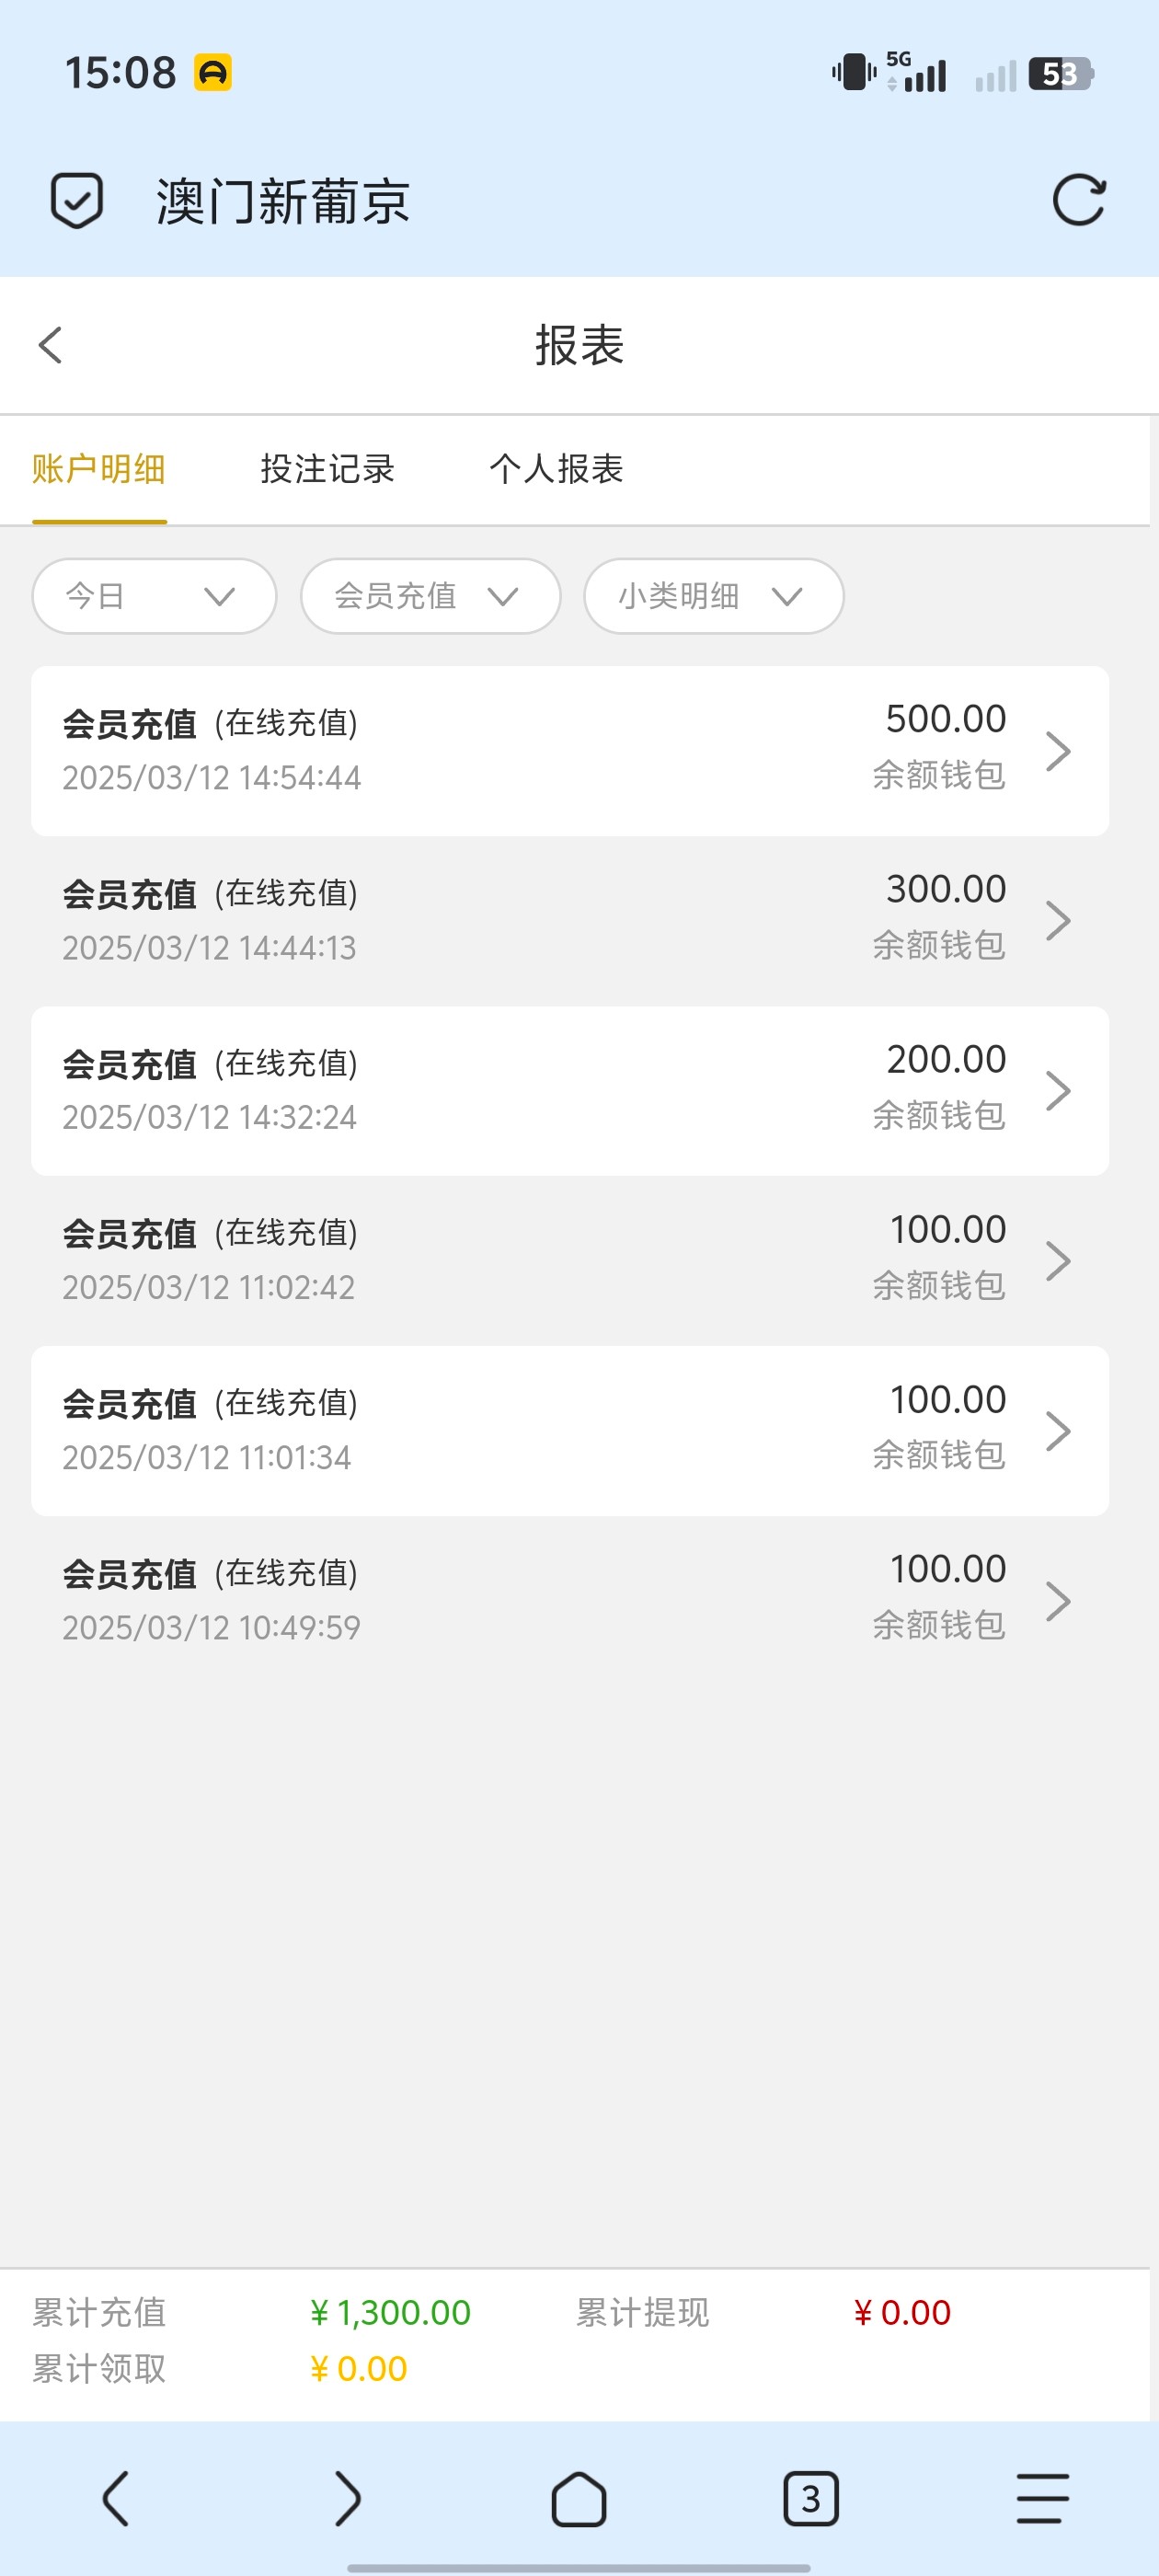Open the 今日 date filter dropdown
The height and width of the screenshot is (2576, 1159).
point(154,596)
